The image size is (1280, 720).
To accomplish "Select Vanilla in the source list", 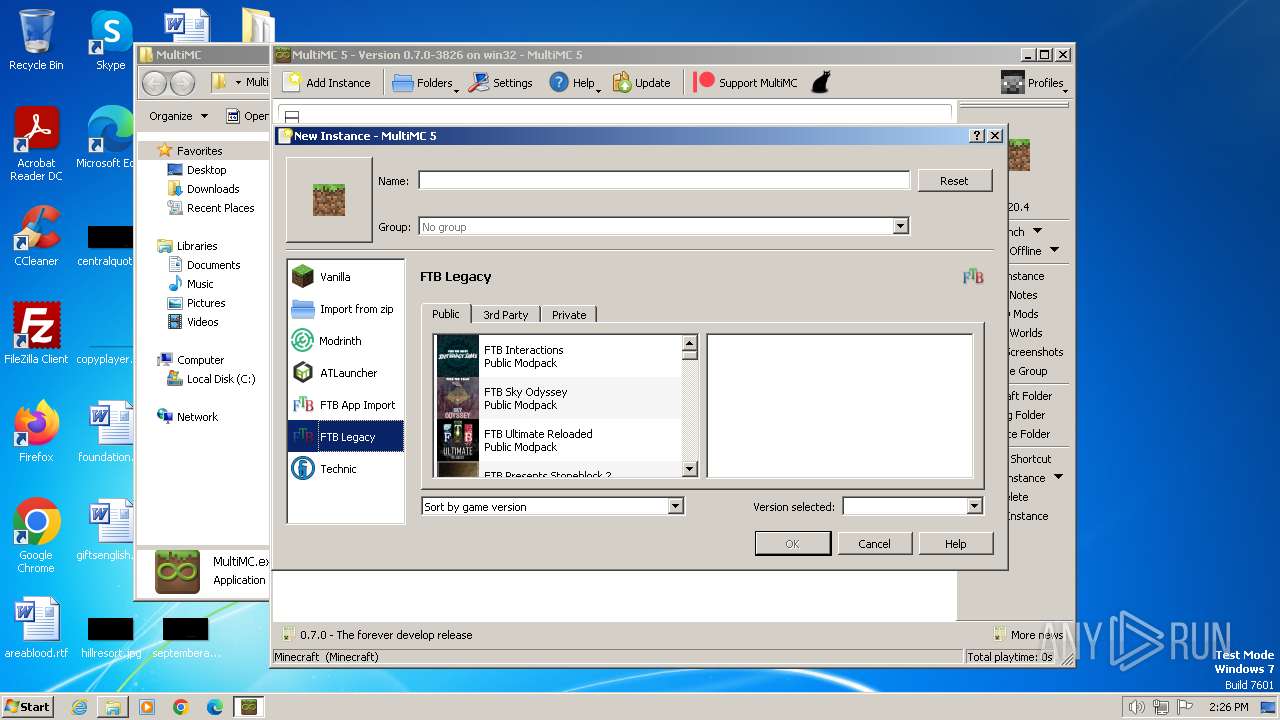I will tap(345, 277).
